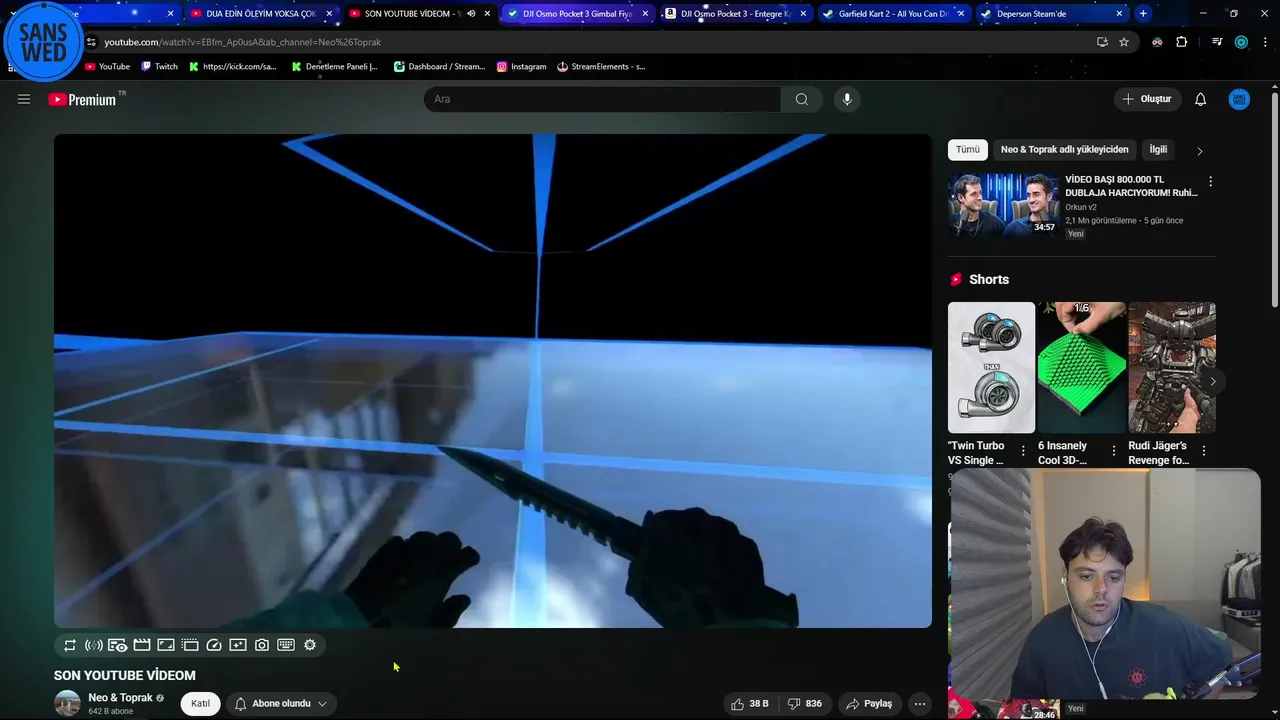Image resolution: width=1280 pixels, height=720 pixels.
Task: Open the menu of the Rudi Jäger's Revenge short
Action: 1204,451
